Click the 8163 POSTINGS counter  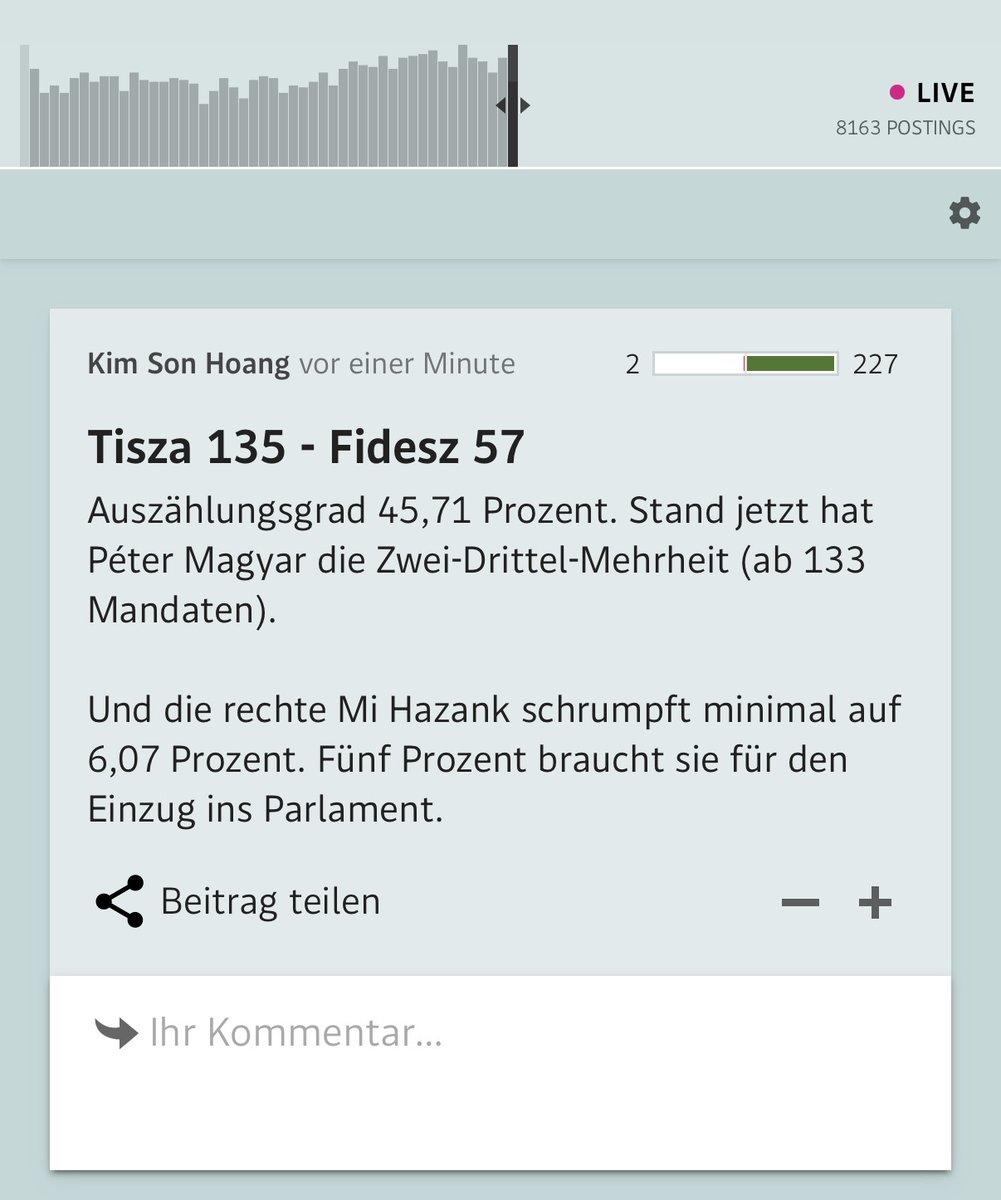[x=906, y=128]
